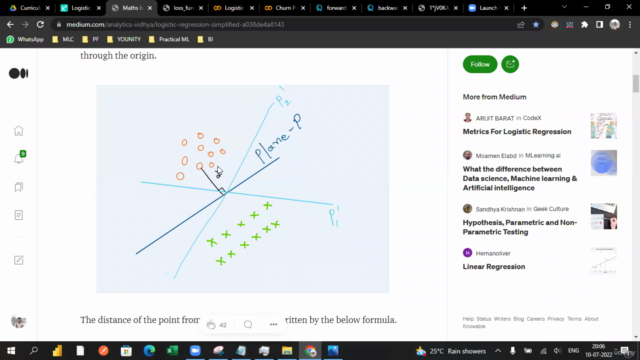Open the Careers footer link

pos(536,319)
